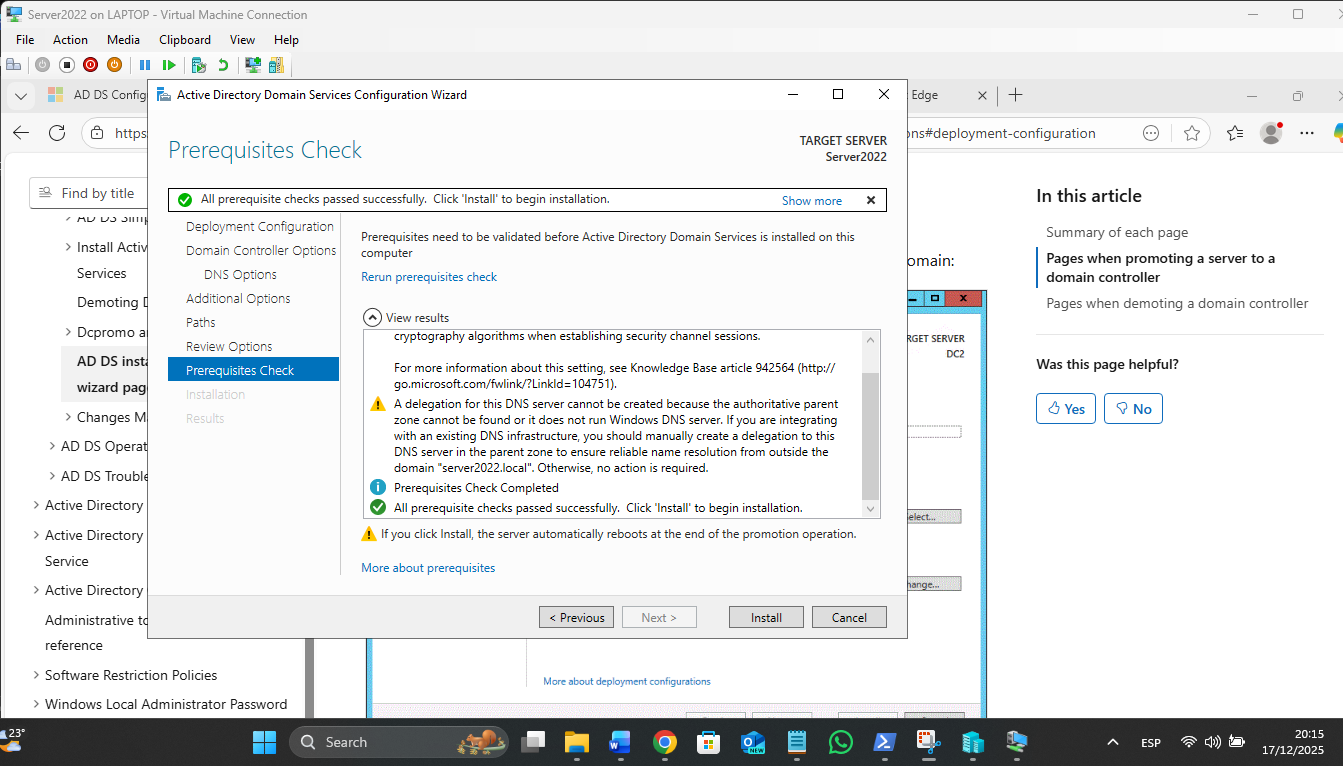
Task: Open the Clipboard menu
Action: pyautogui.click(x=184, y=40)
